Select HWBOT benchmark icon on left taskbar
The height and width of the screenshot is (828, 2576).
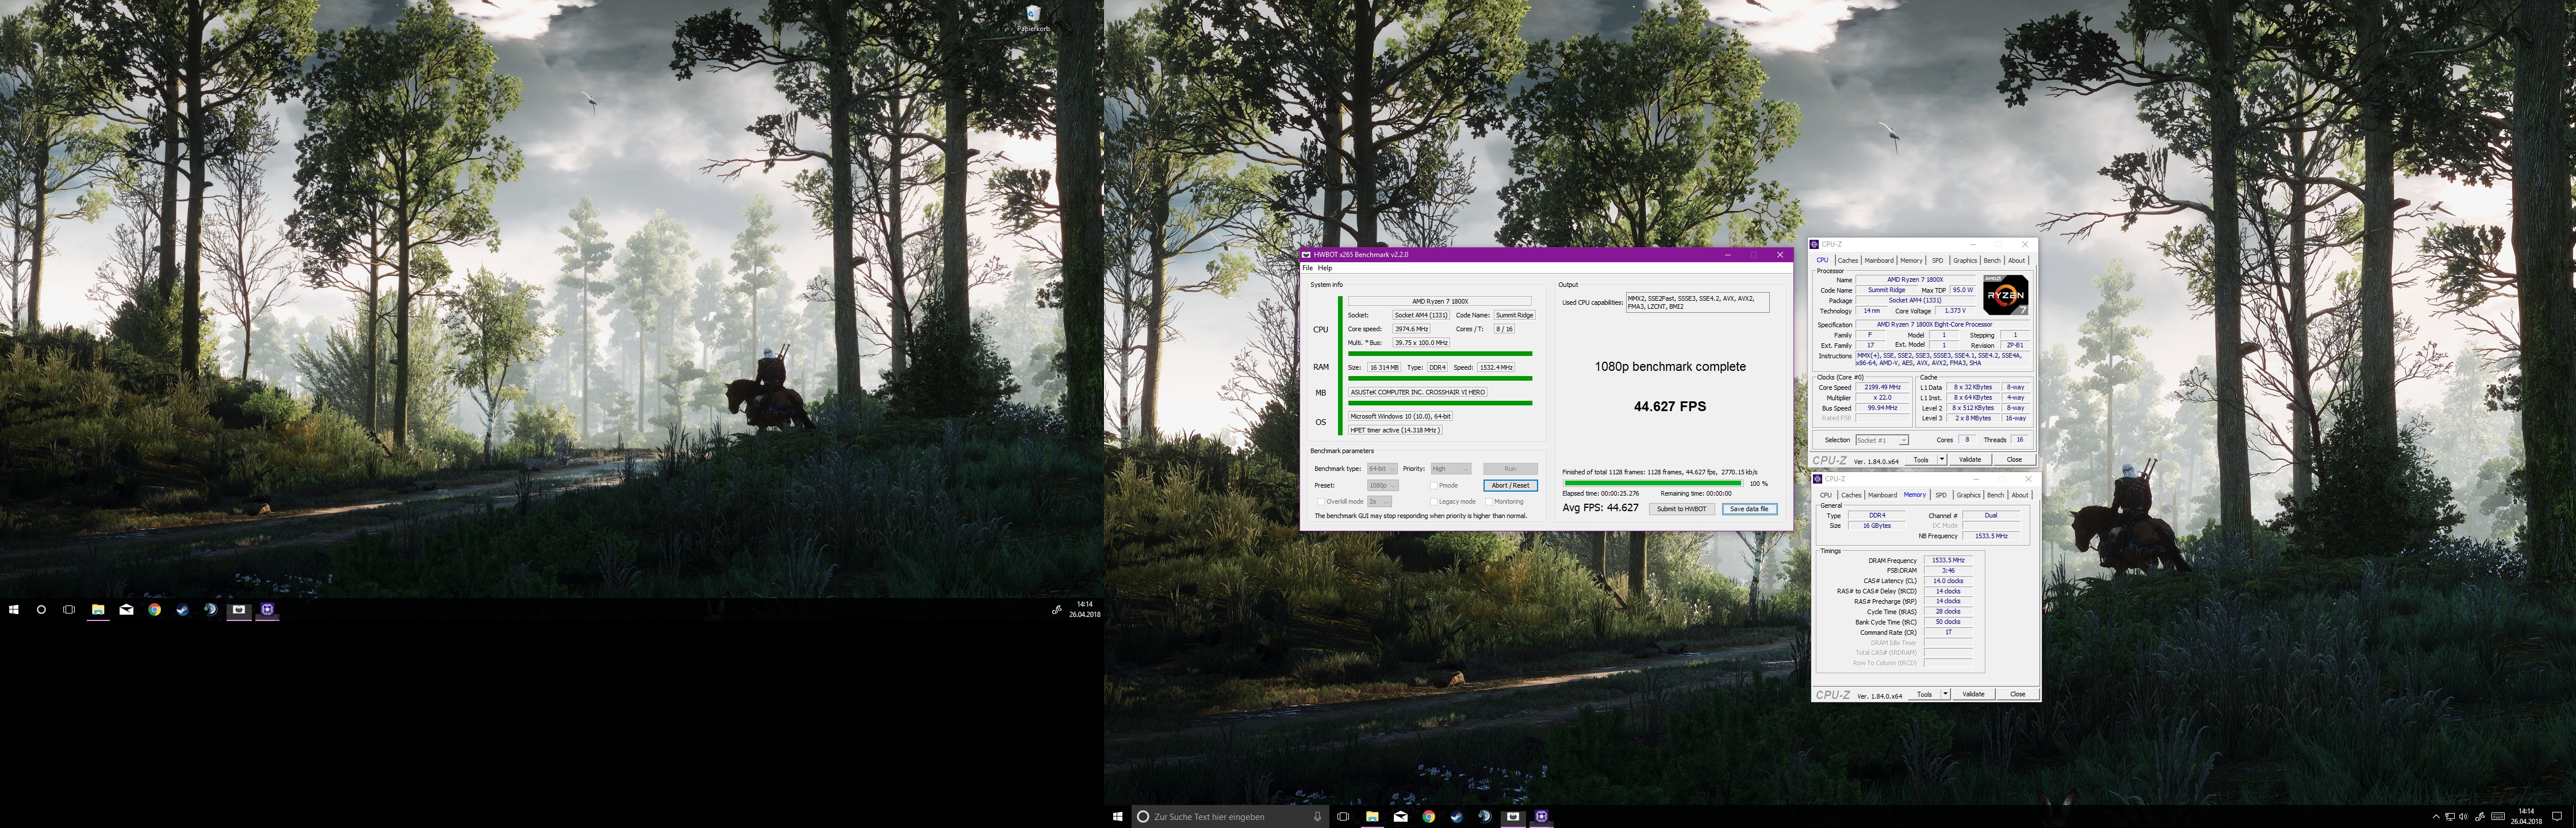[x=239, y=609]
